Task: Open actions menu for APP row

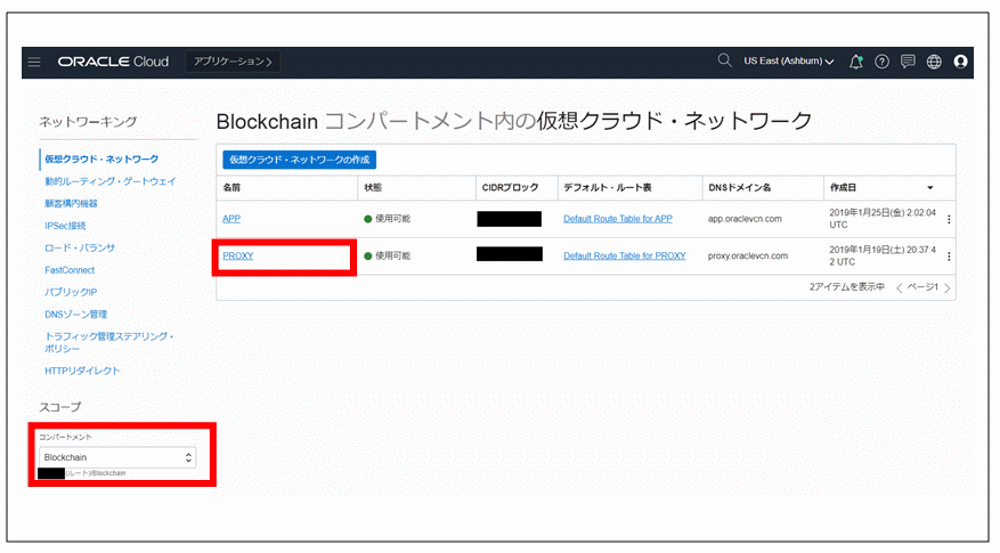Action: (949, 219)
